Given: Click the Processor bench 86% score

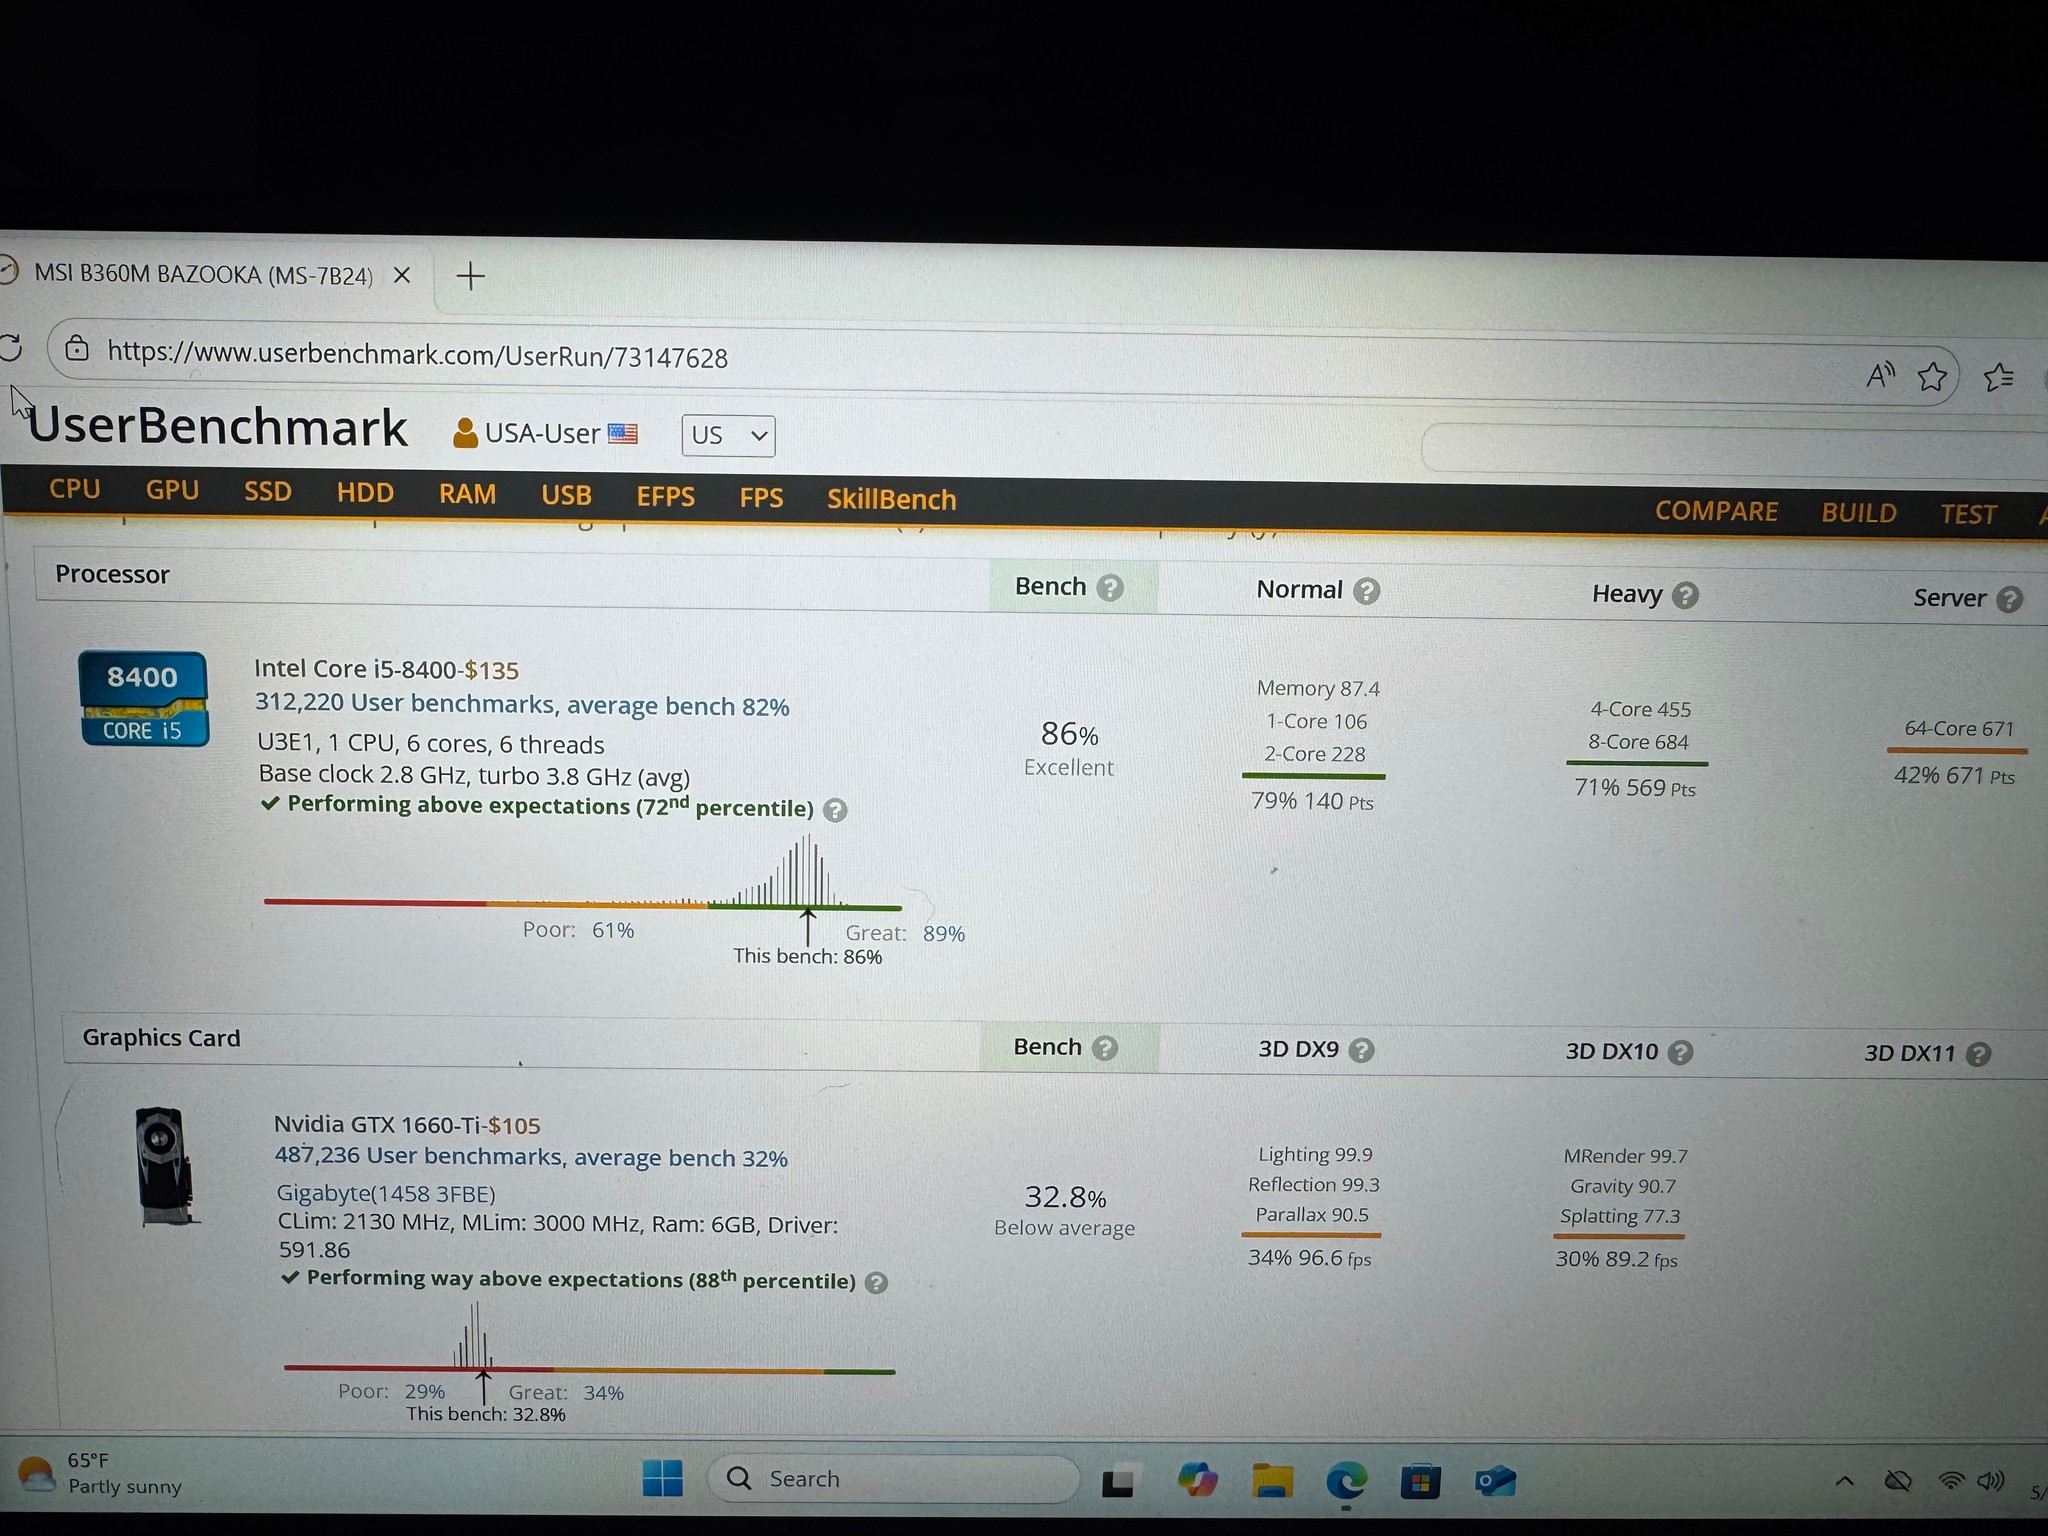Looking at the screenshot, I should (x=1069, y=733).
